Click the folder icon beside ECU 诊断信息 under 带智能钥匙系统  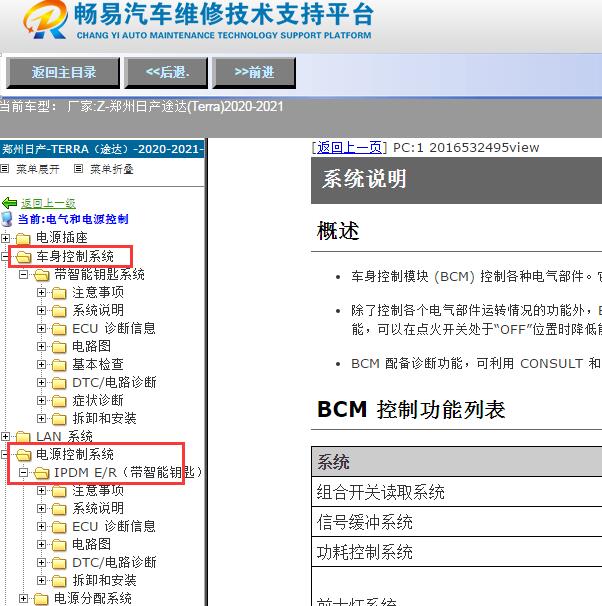pos(59,329)
